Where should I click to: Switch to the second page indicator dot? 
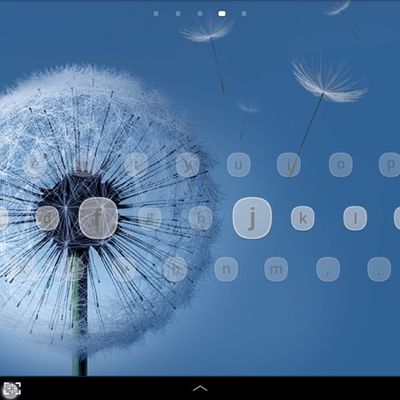(x=178, y=14)
